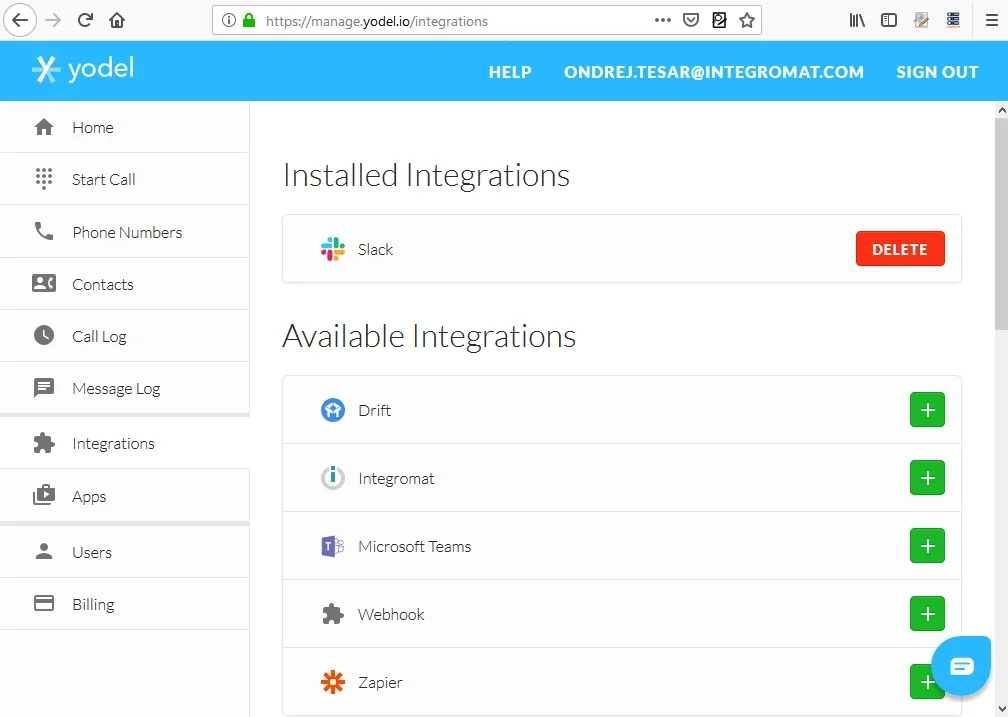This screenshot has width=1008, height=717.
Task: Reload the page with refresh icon
Action: click(x=85, y=21)
